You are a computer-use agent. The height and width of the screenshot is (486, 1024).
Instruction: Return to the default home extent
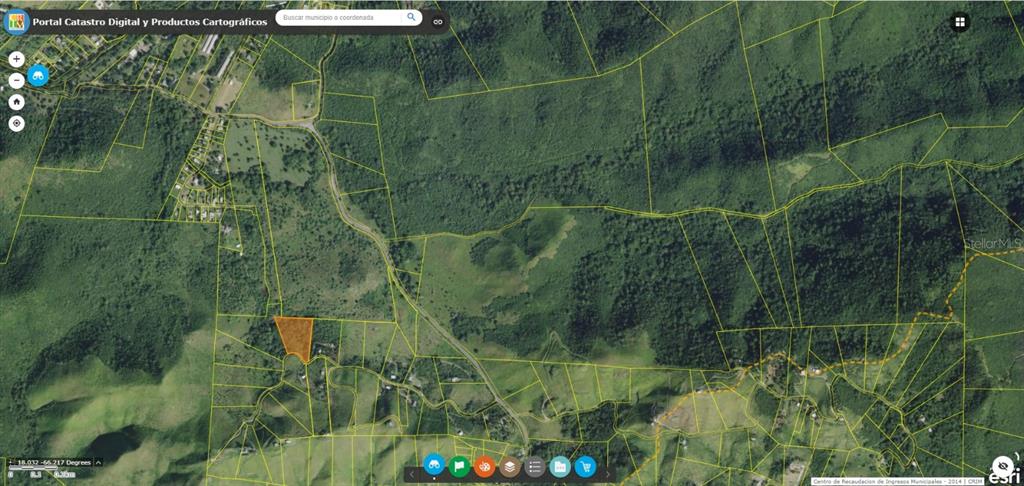(16, 102)
